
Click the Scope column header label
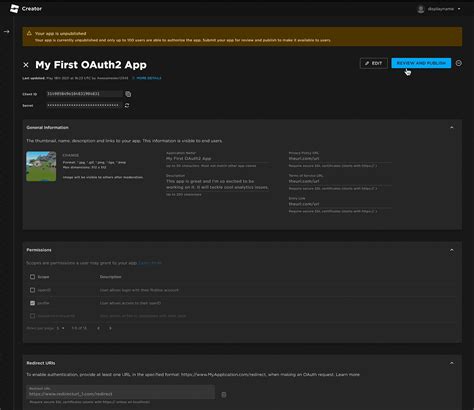tap(43, 277)
